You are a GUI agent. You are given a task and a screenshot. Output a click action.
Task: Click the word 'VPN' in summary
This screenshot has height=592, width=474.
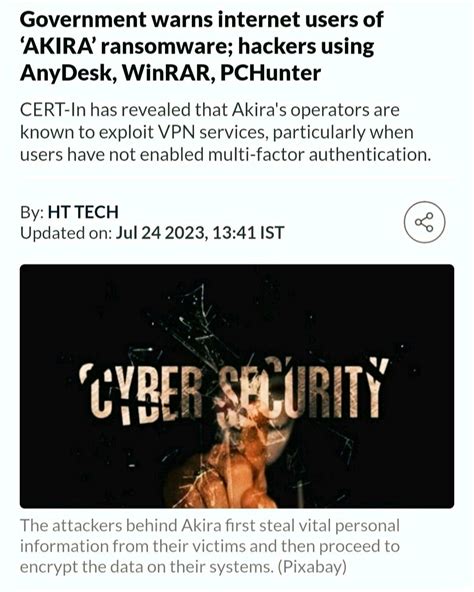(x=176, y=133)
